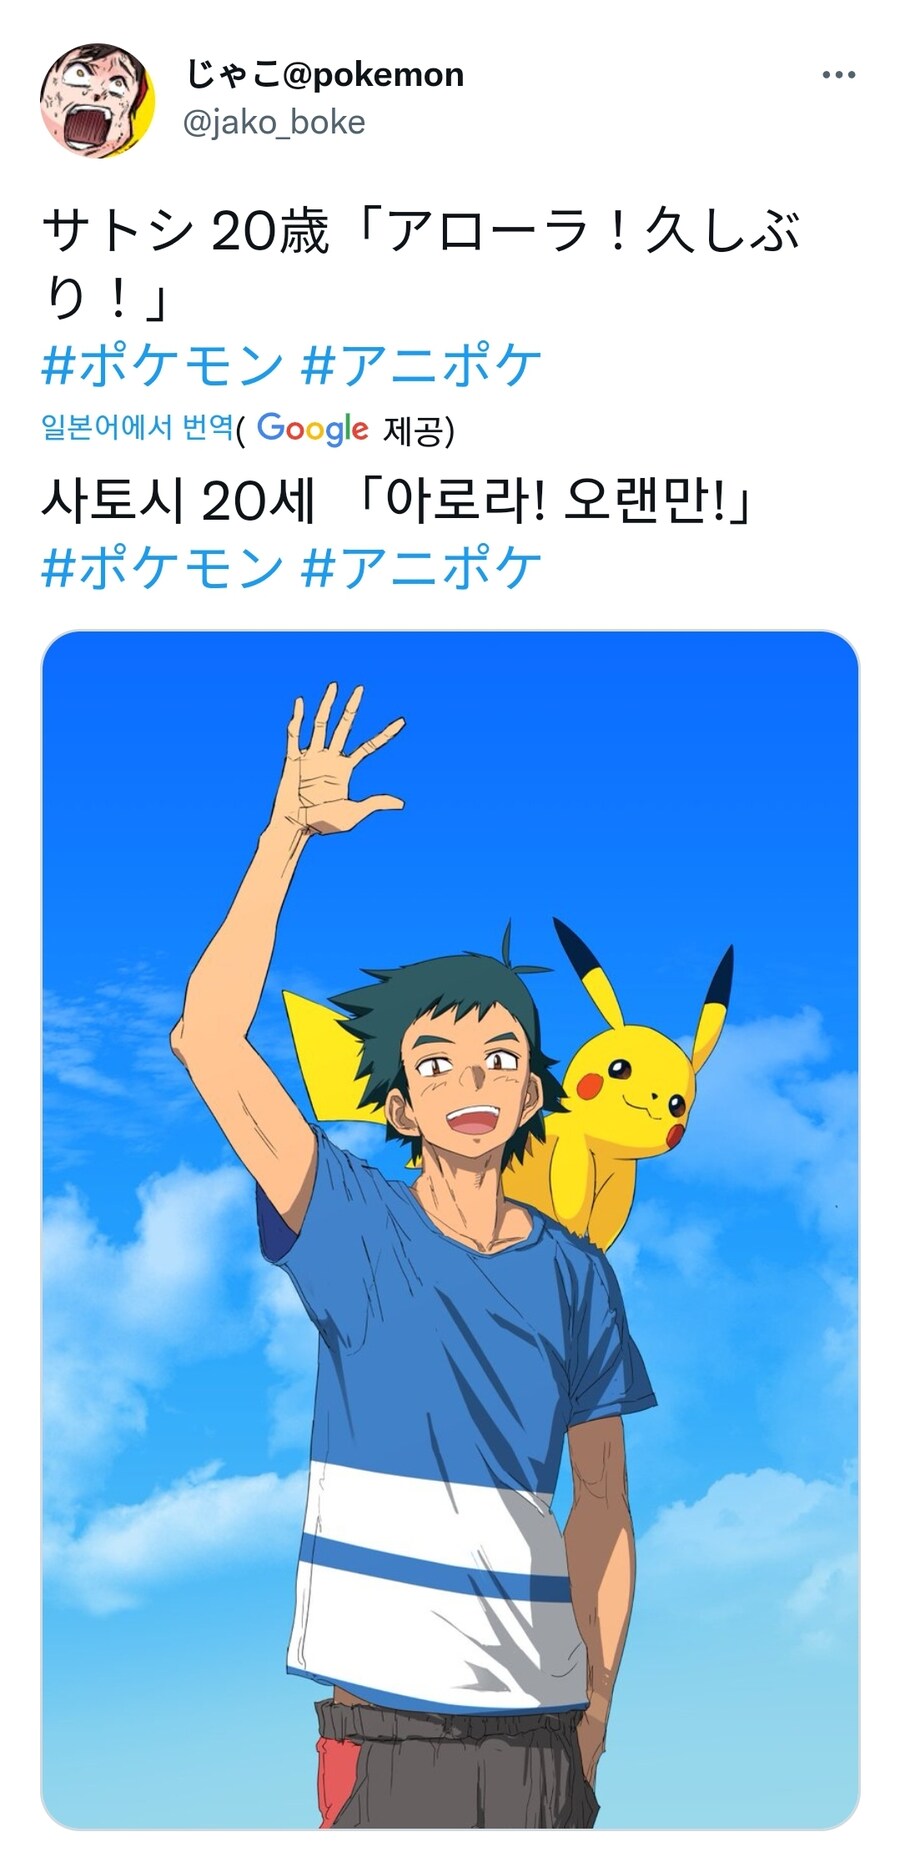Open the #ポケモン hashtag under the Korean translation

click(x=163, y=568)
